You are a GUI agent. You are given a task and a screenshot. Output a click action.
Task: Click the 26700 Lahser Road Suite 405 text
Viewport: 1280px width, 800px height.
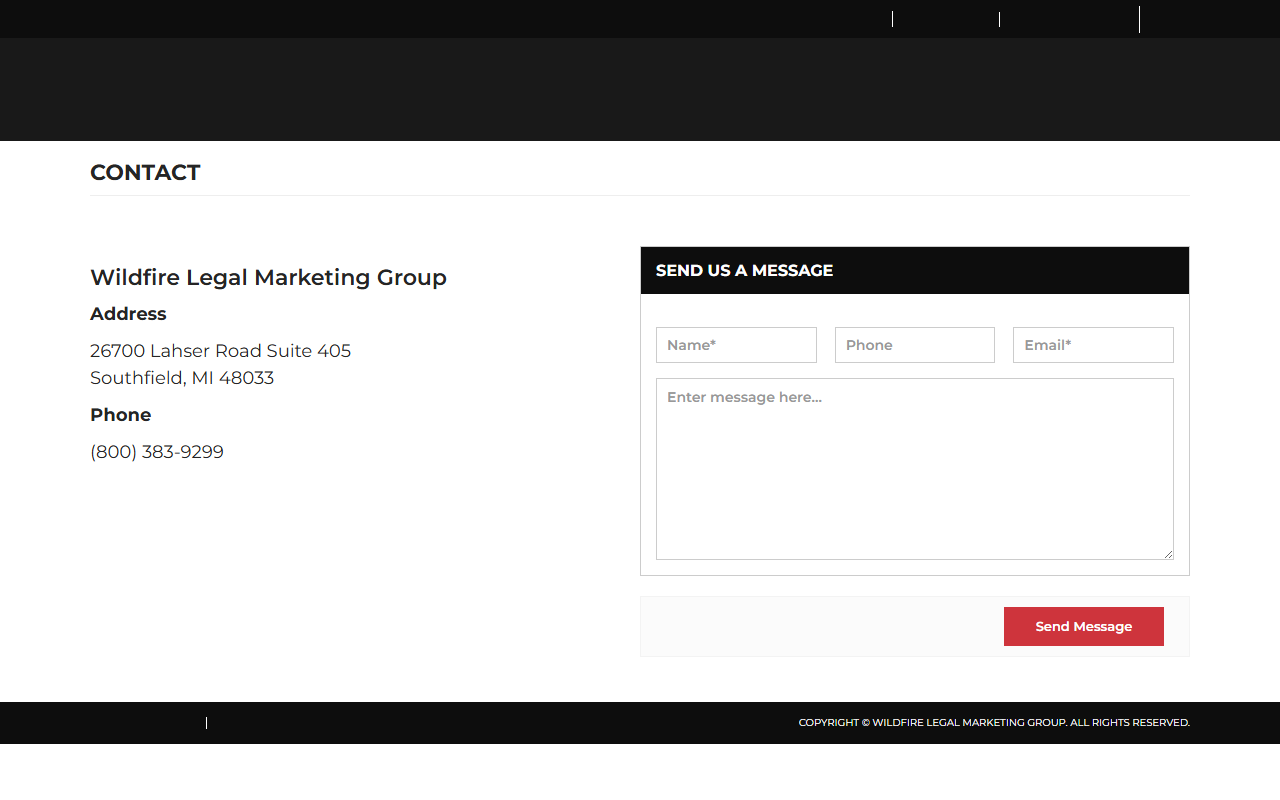(220, 351)
